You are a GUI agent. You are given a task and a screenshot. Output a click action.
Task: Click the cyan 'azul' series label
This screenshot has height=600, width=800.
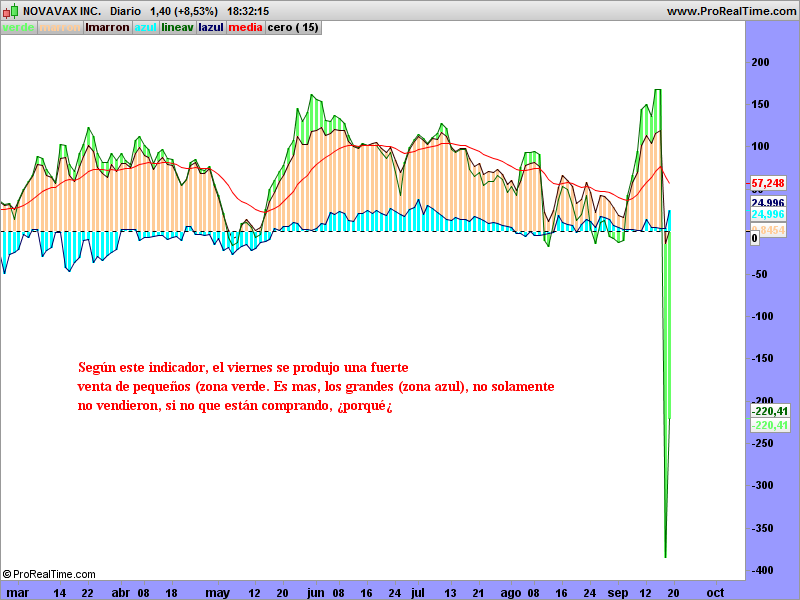click(x=145, y=27)
